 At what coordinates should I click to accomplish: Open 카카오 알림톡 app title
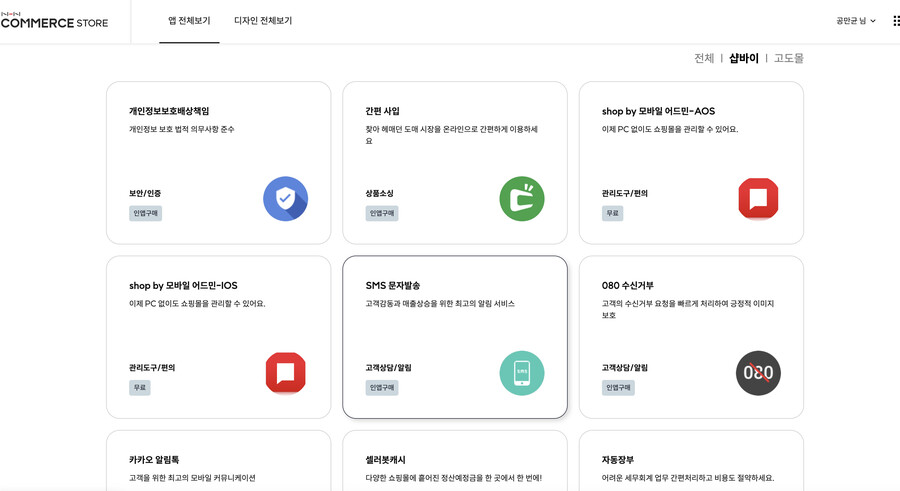154,460
